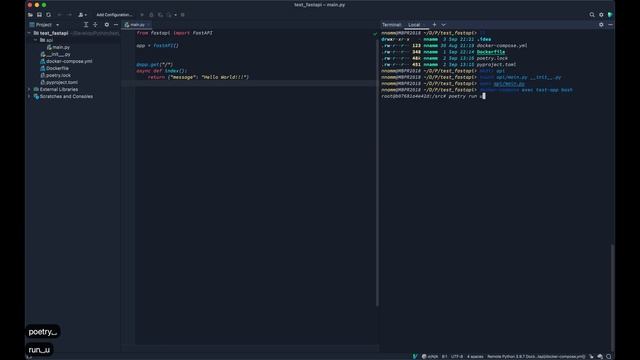Click the inspections profile icon in status bar
The width and height of the screenshot is (640, 360).
click(600, 356)
